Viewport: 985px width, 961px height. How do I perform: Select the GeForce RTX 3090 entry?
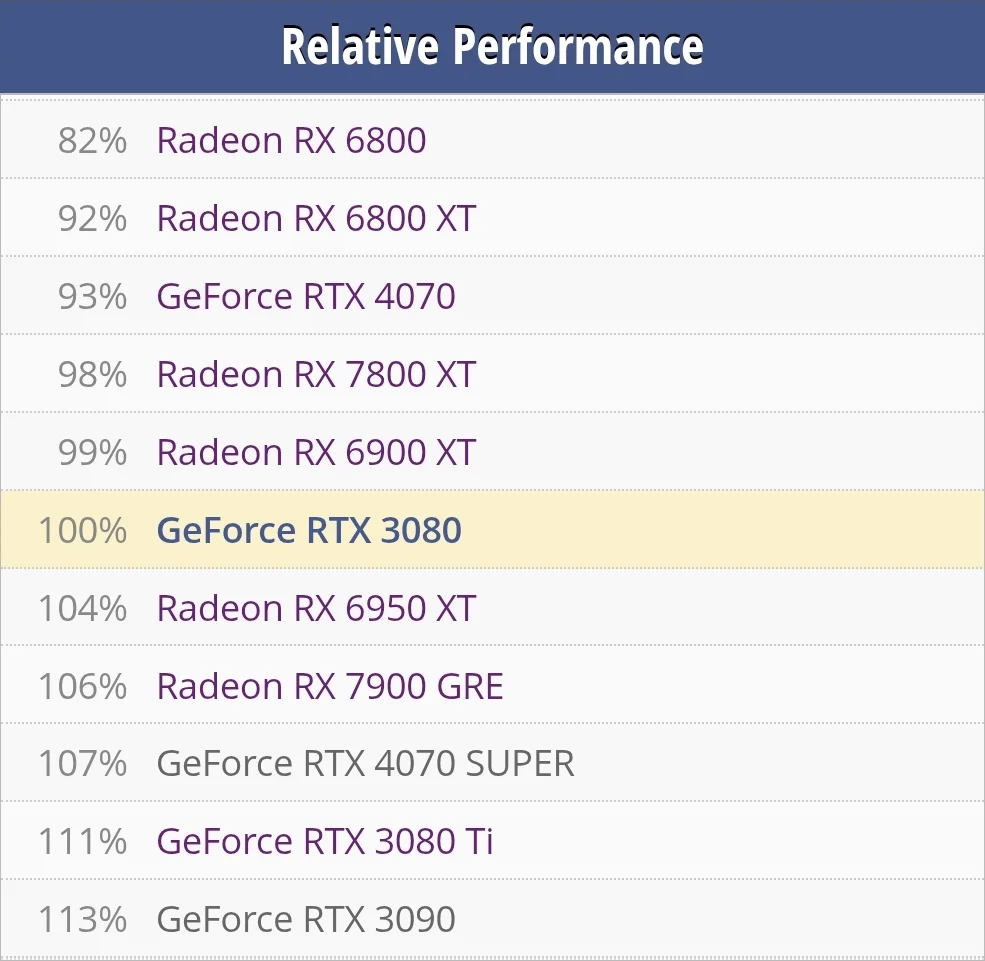click(x=306, y=920)
